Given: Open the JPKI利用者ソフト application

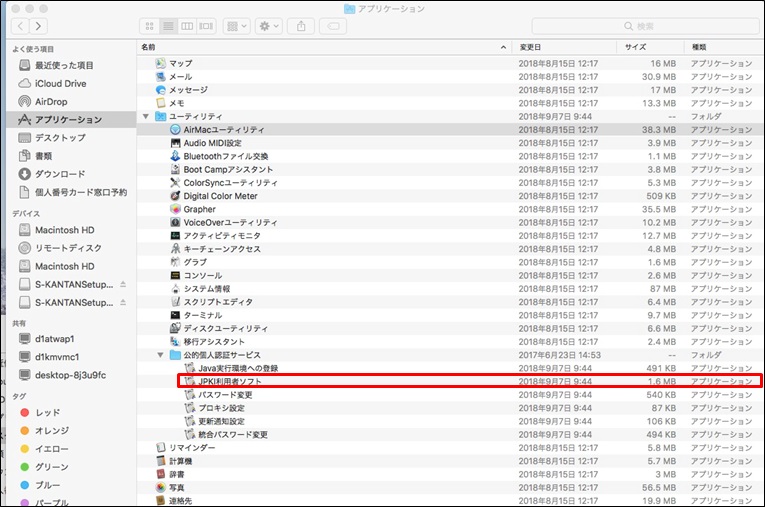Looking at the screenshot, I should point(229,381).
